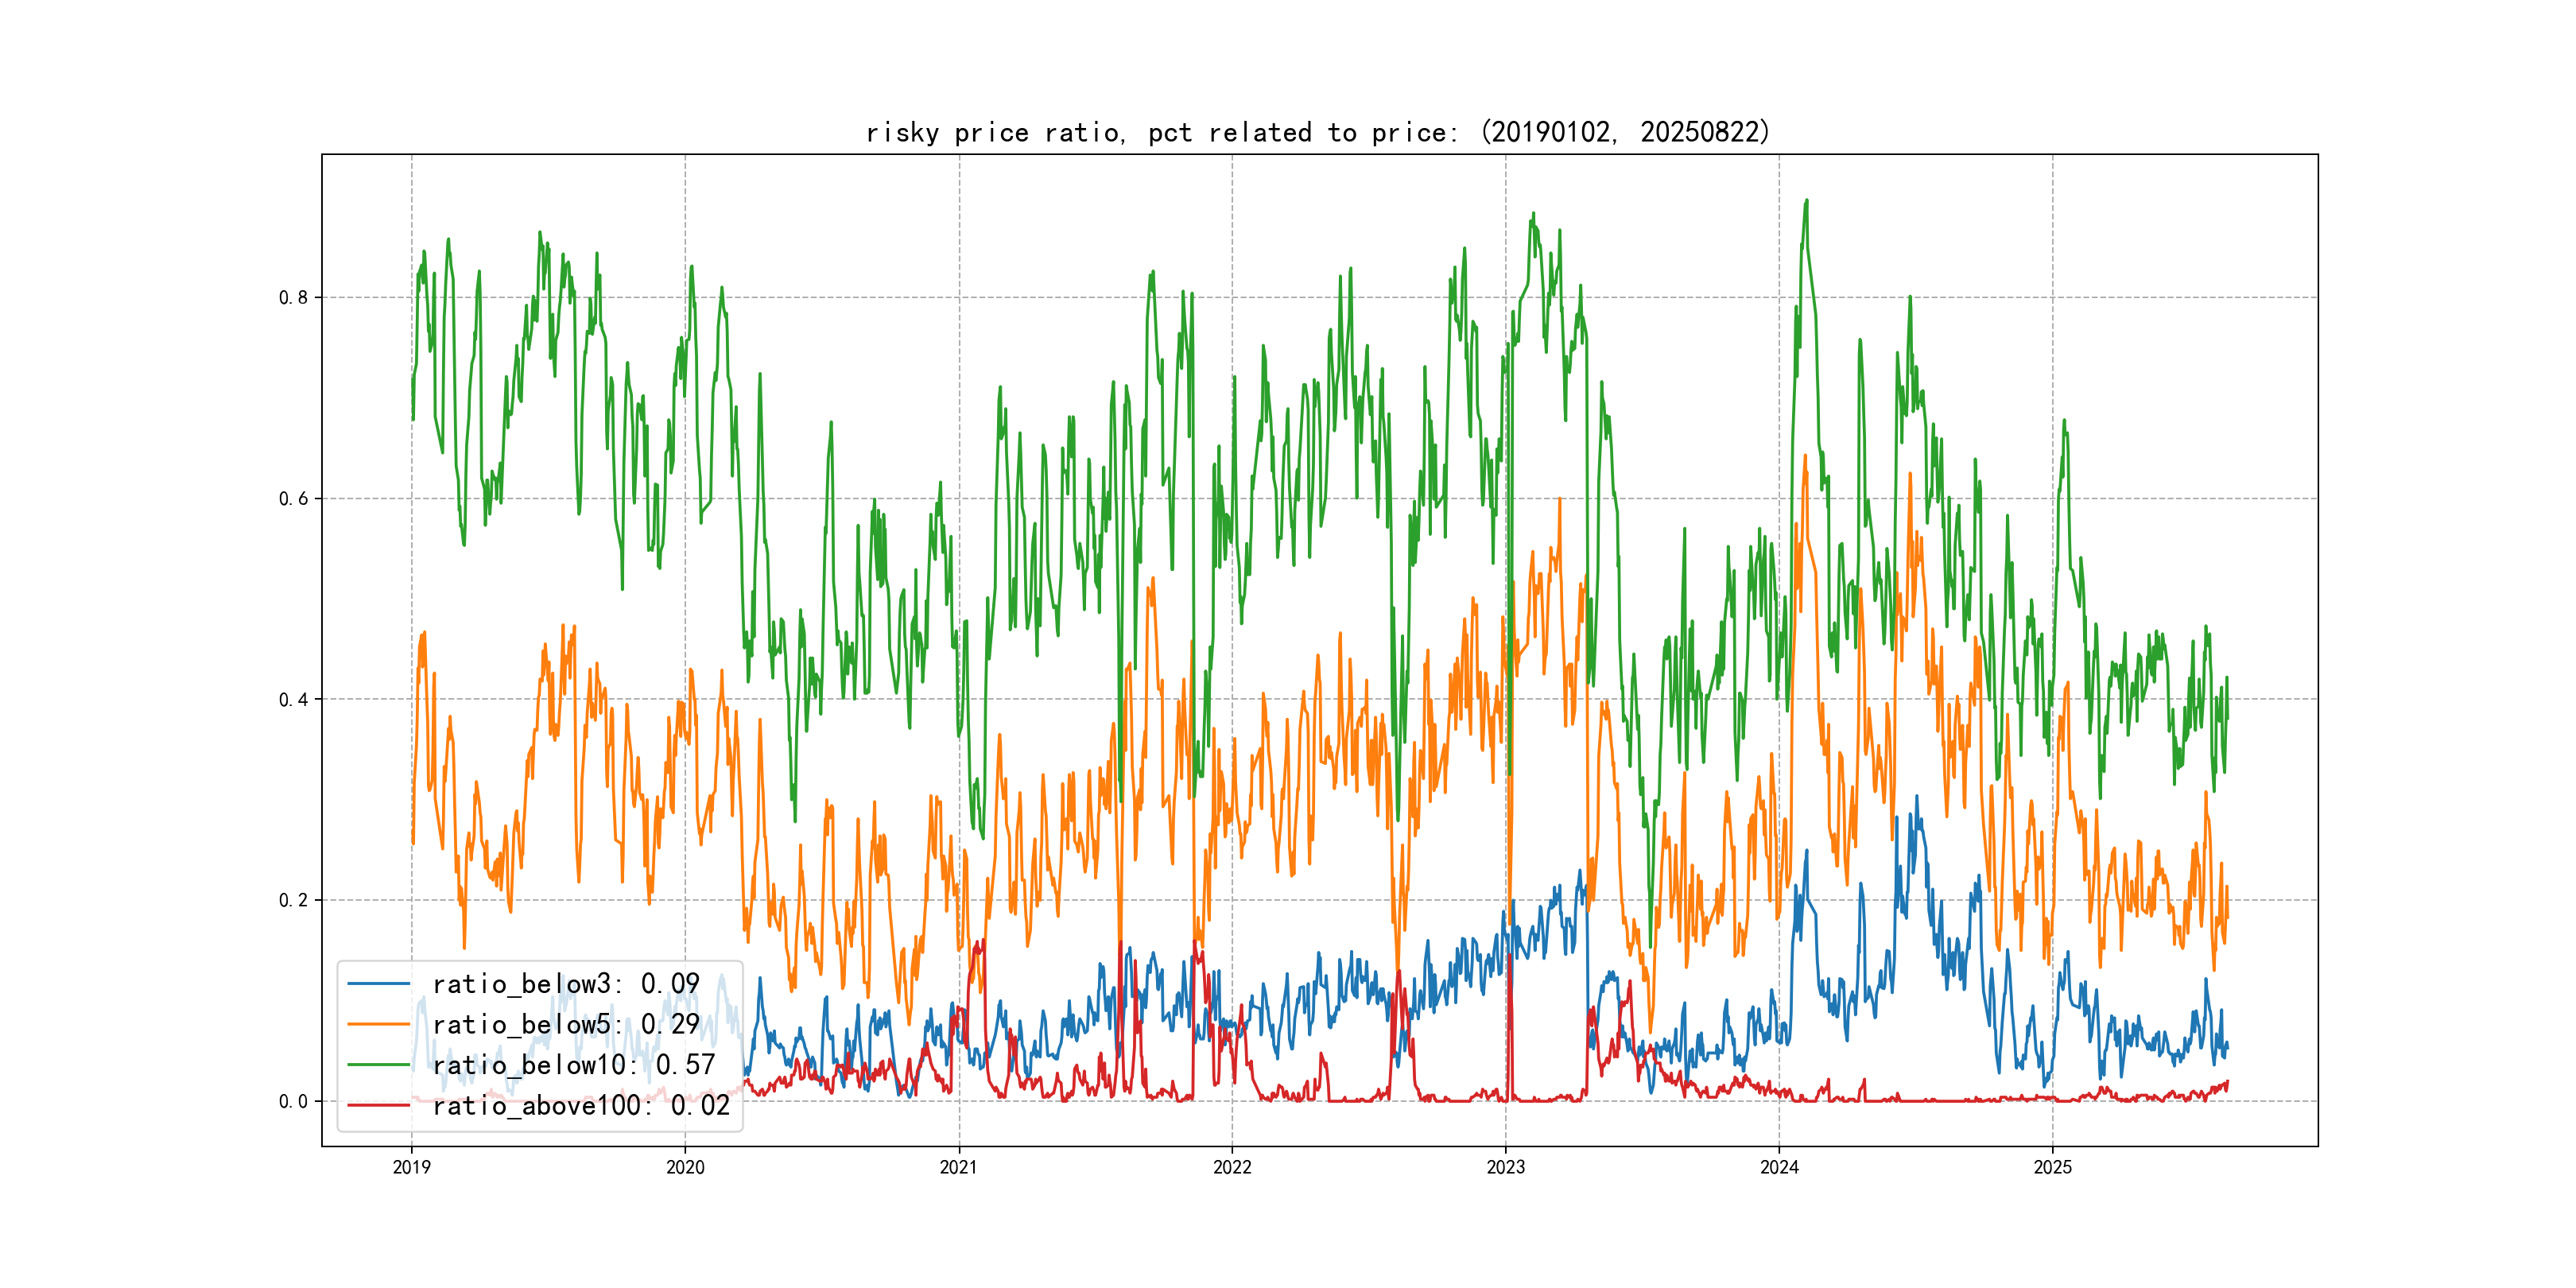
Task: Click the 2025 x-axis tick label
Action: (2053, 1167)
